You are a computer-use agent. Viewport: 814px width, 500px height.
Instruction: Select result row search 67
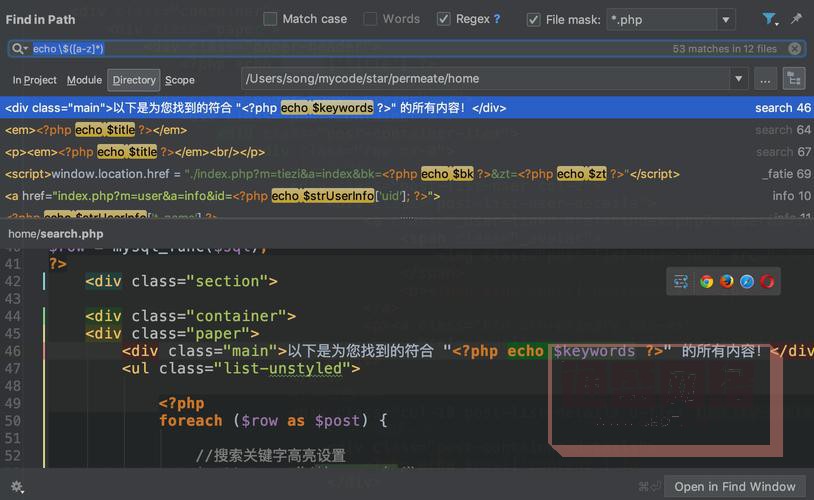pyautogui.click(x=407, y=152)
